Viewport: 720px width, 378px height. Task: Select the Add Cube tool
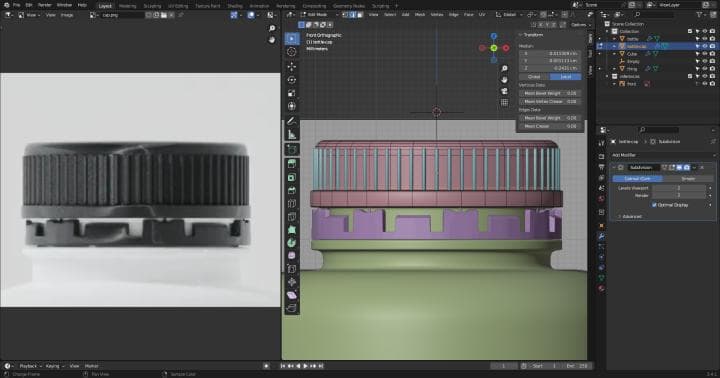point(292,149)
